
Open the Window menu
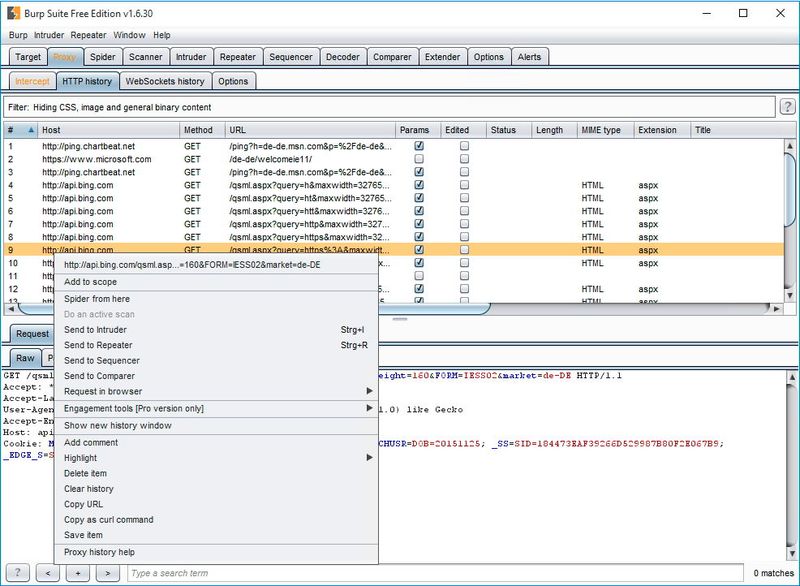click(x=129, y=35)
